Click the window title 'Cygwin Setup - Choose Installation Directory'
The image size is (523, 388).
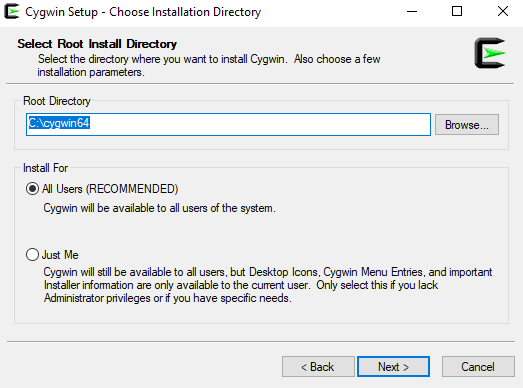(x=143, y=12)
